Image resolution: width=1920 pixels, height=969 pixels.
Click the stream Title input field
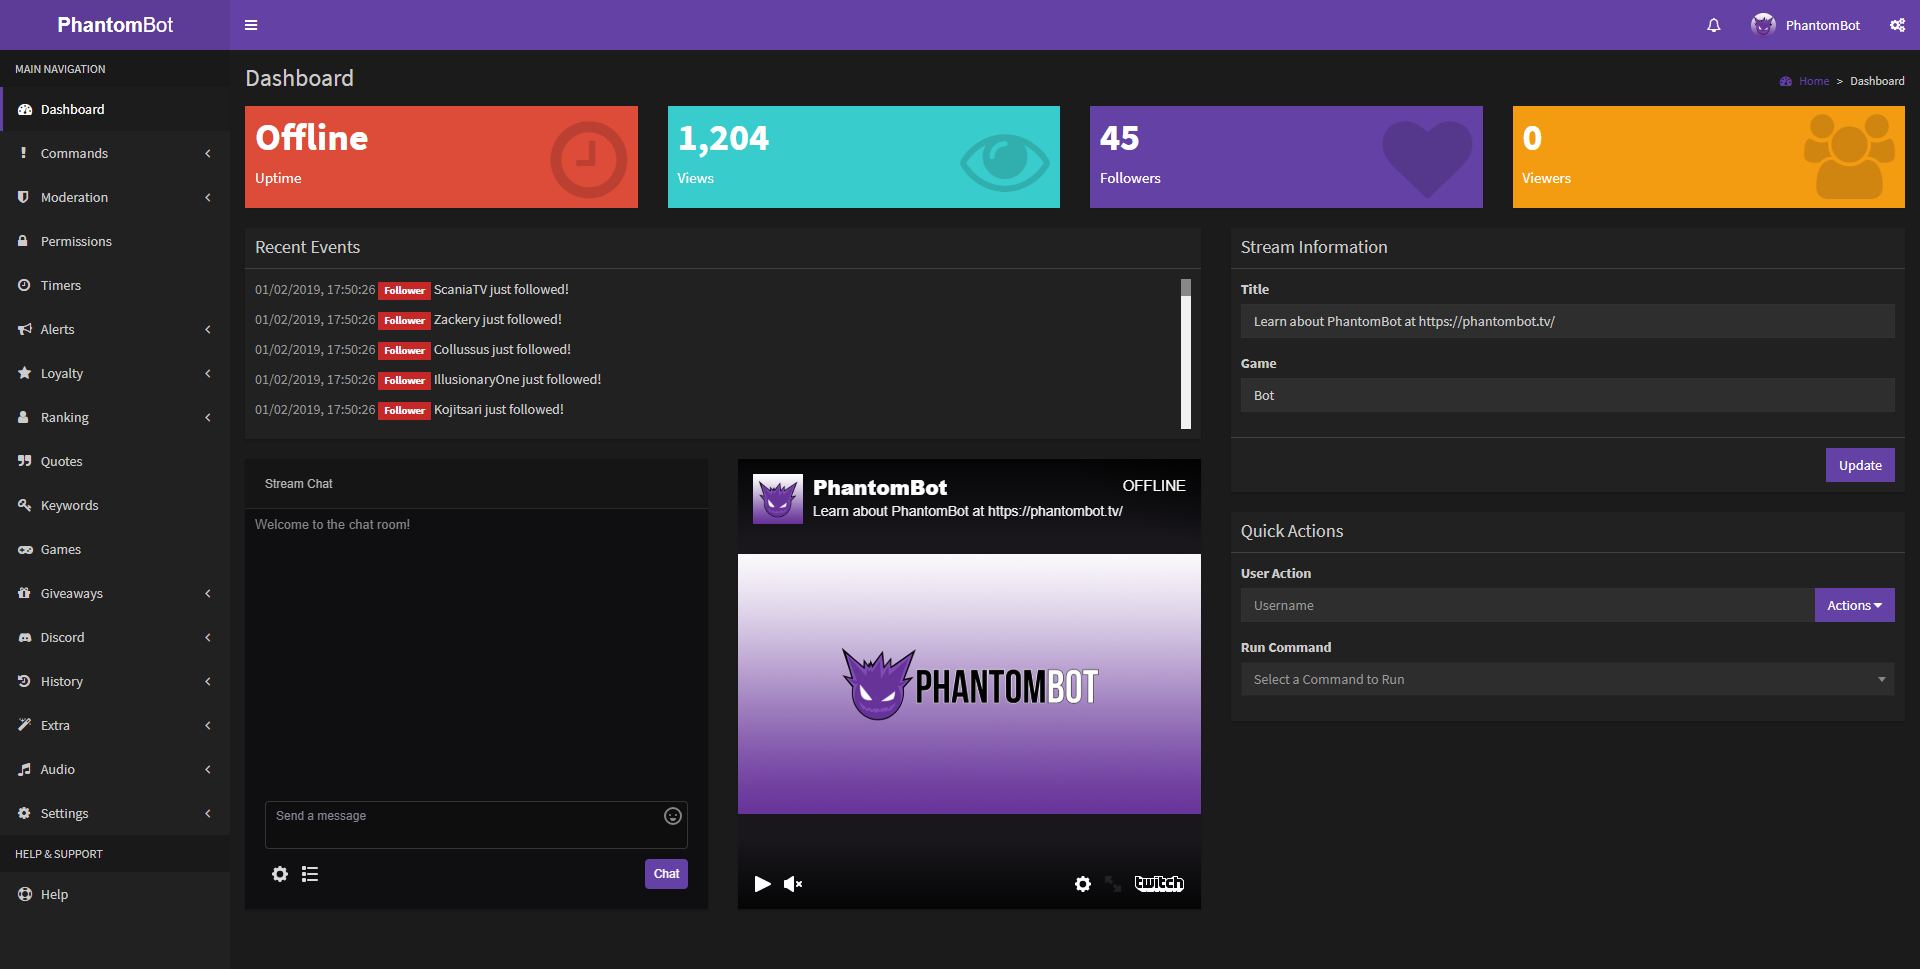1567,321
